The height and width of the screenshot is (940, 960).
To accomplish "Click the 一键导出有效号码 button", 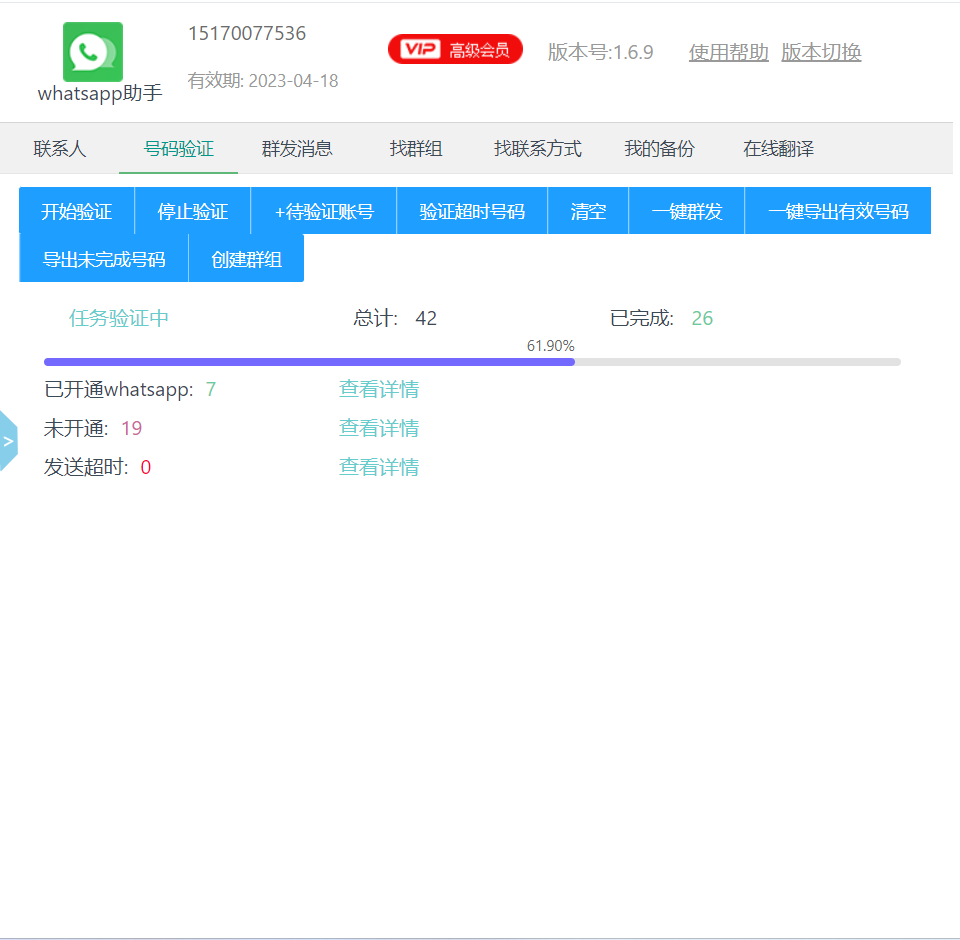I will 838,211.
